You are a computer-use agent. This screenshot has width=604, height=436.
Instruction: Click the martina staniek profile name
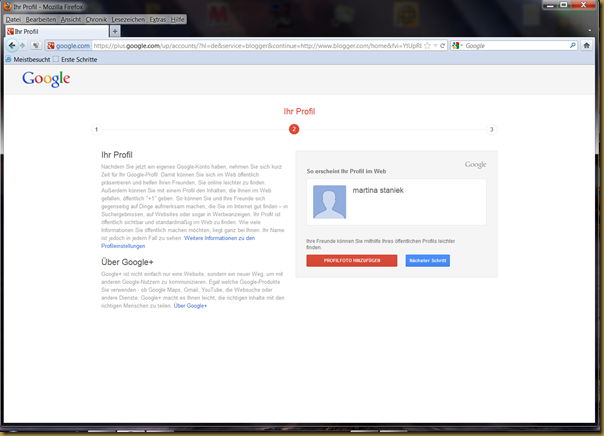pos(378,190)
